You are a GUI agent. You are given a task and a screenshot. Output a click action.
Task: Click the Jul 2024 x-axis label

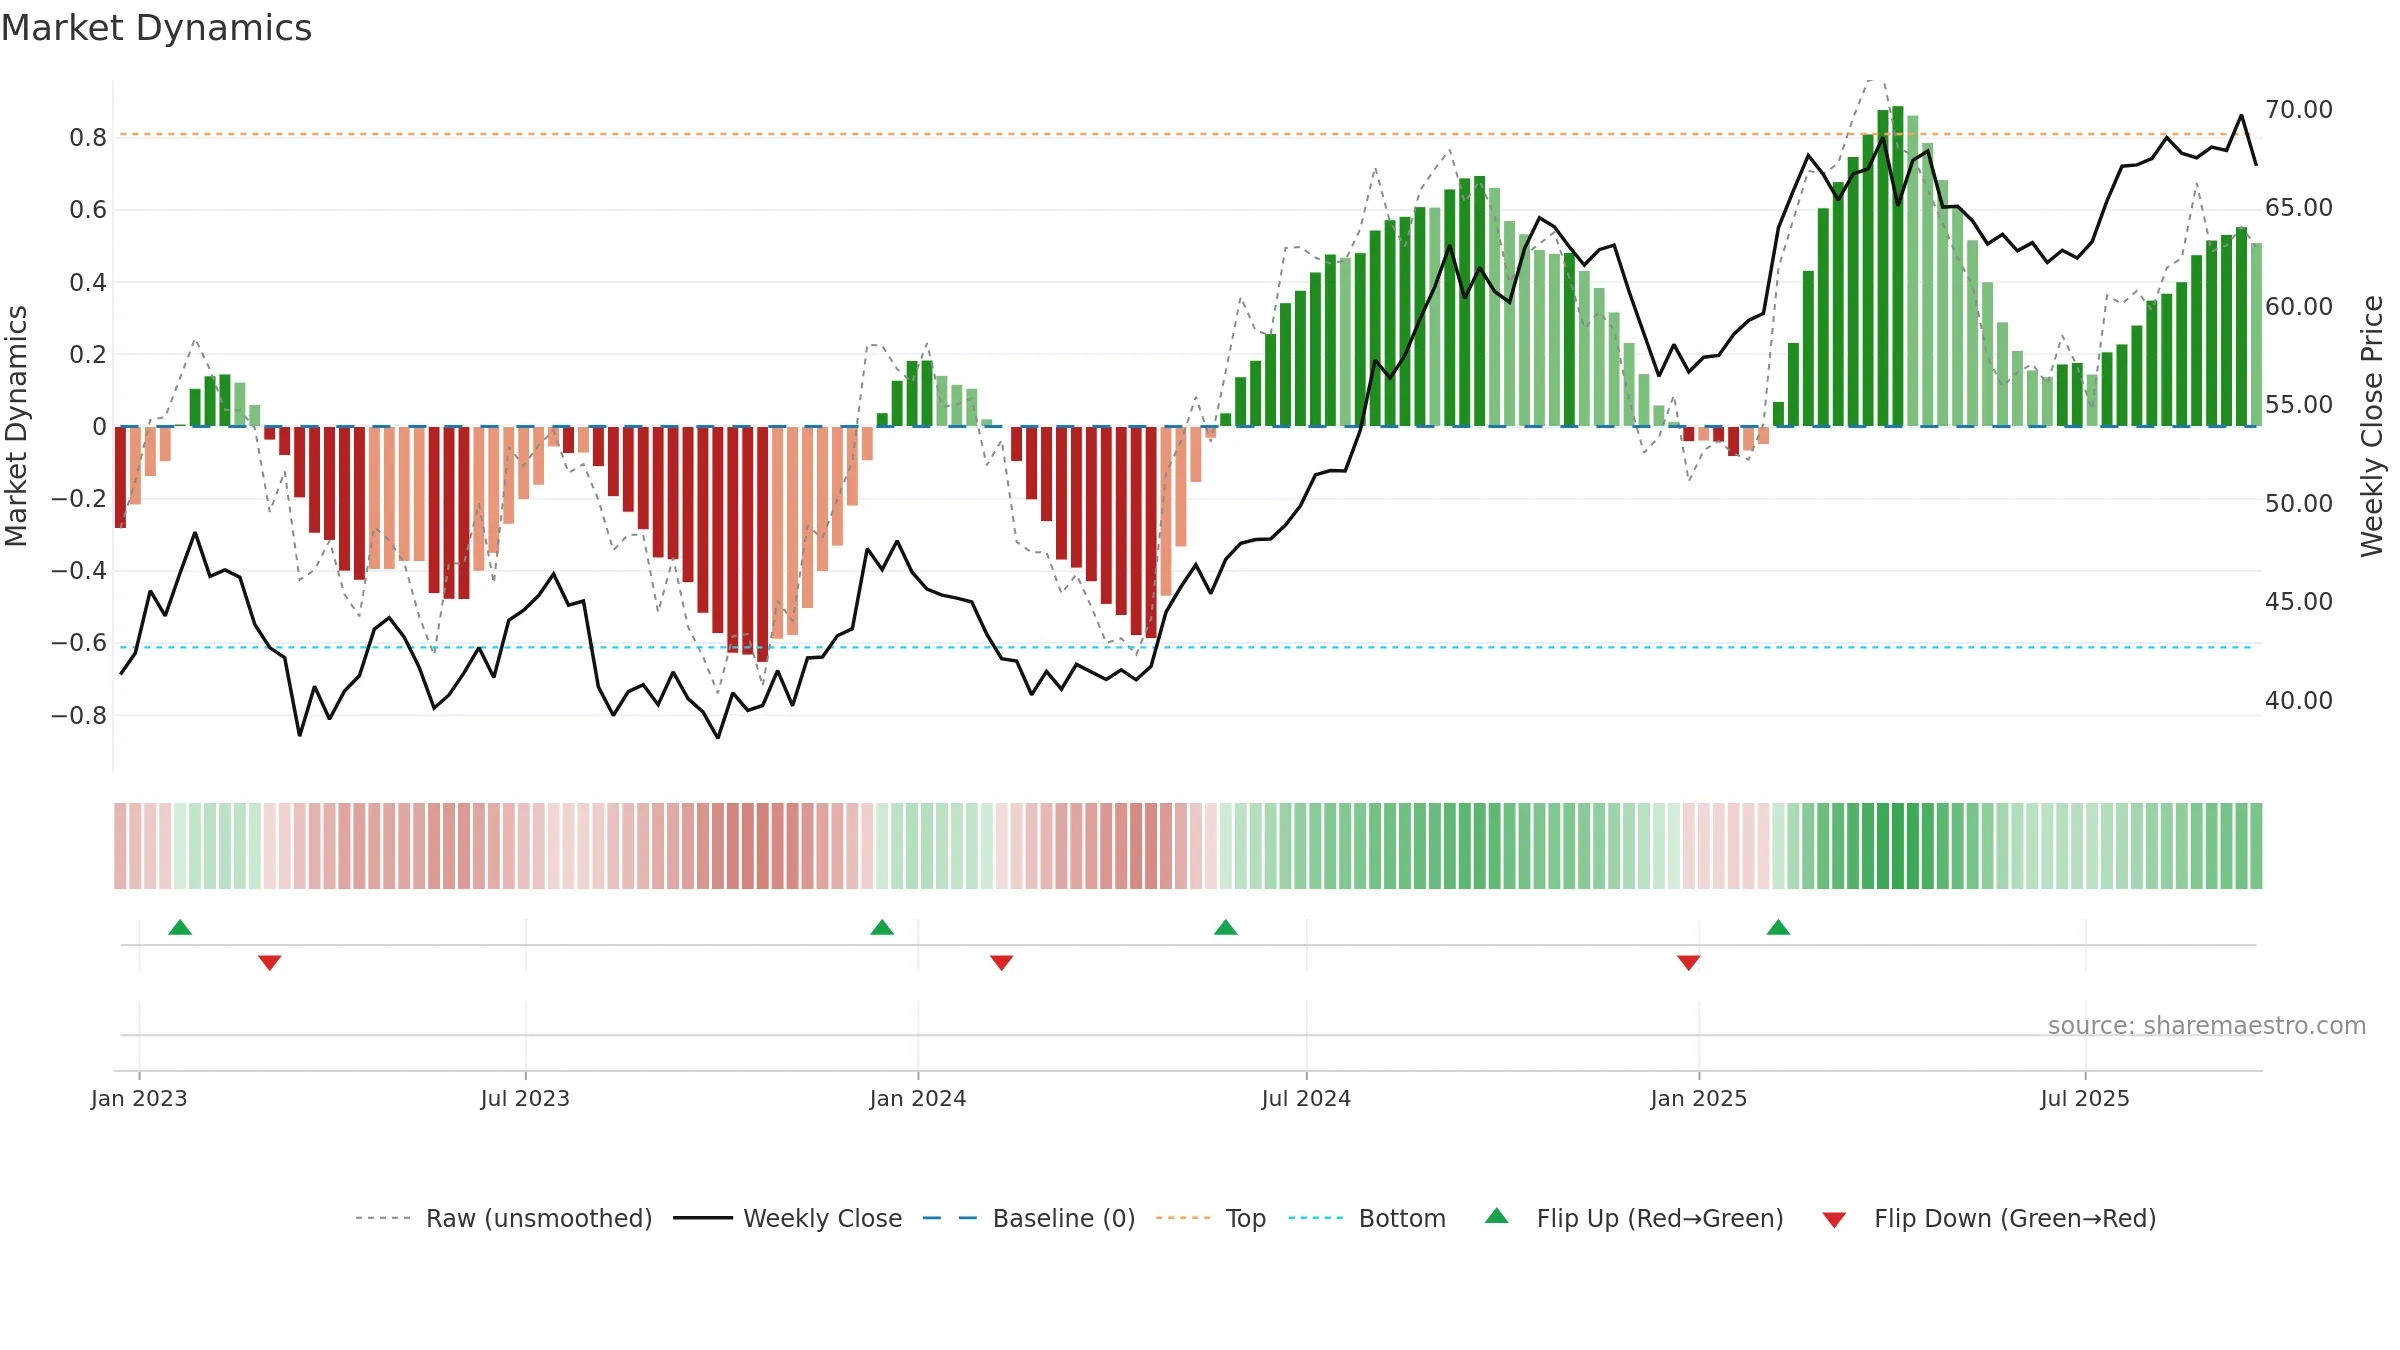point(1306,1098)
